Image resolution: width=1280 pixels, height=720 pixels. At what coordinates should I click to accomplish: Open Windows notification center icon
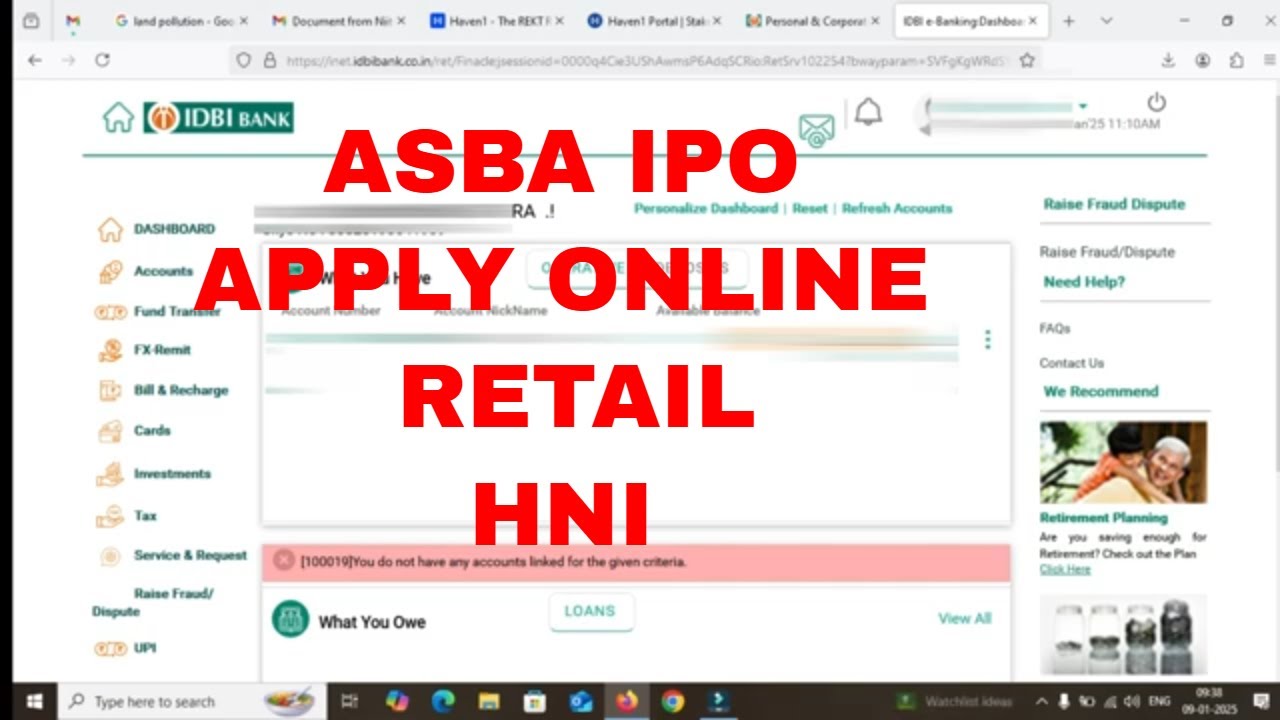1263,701
